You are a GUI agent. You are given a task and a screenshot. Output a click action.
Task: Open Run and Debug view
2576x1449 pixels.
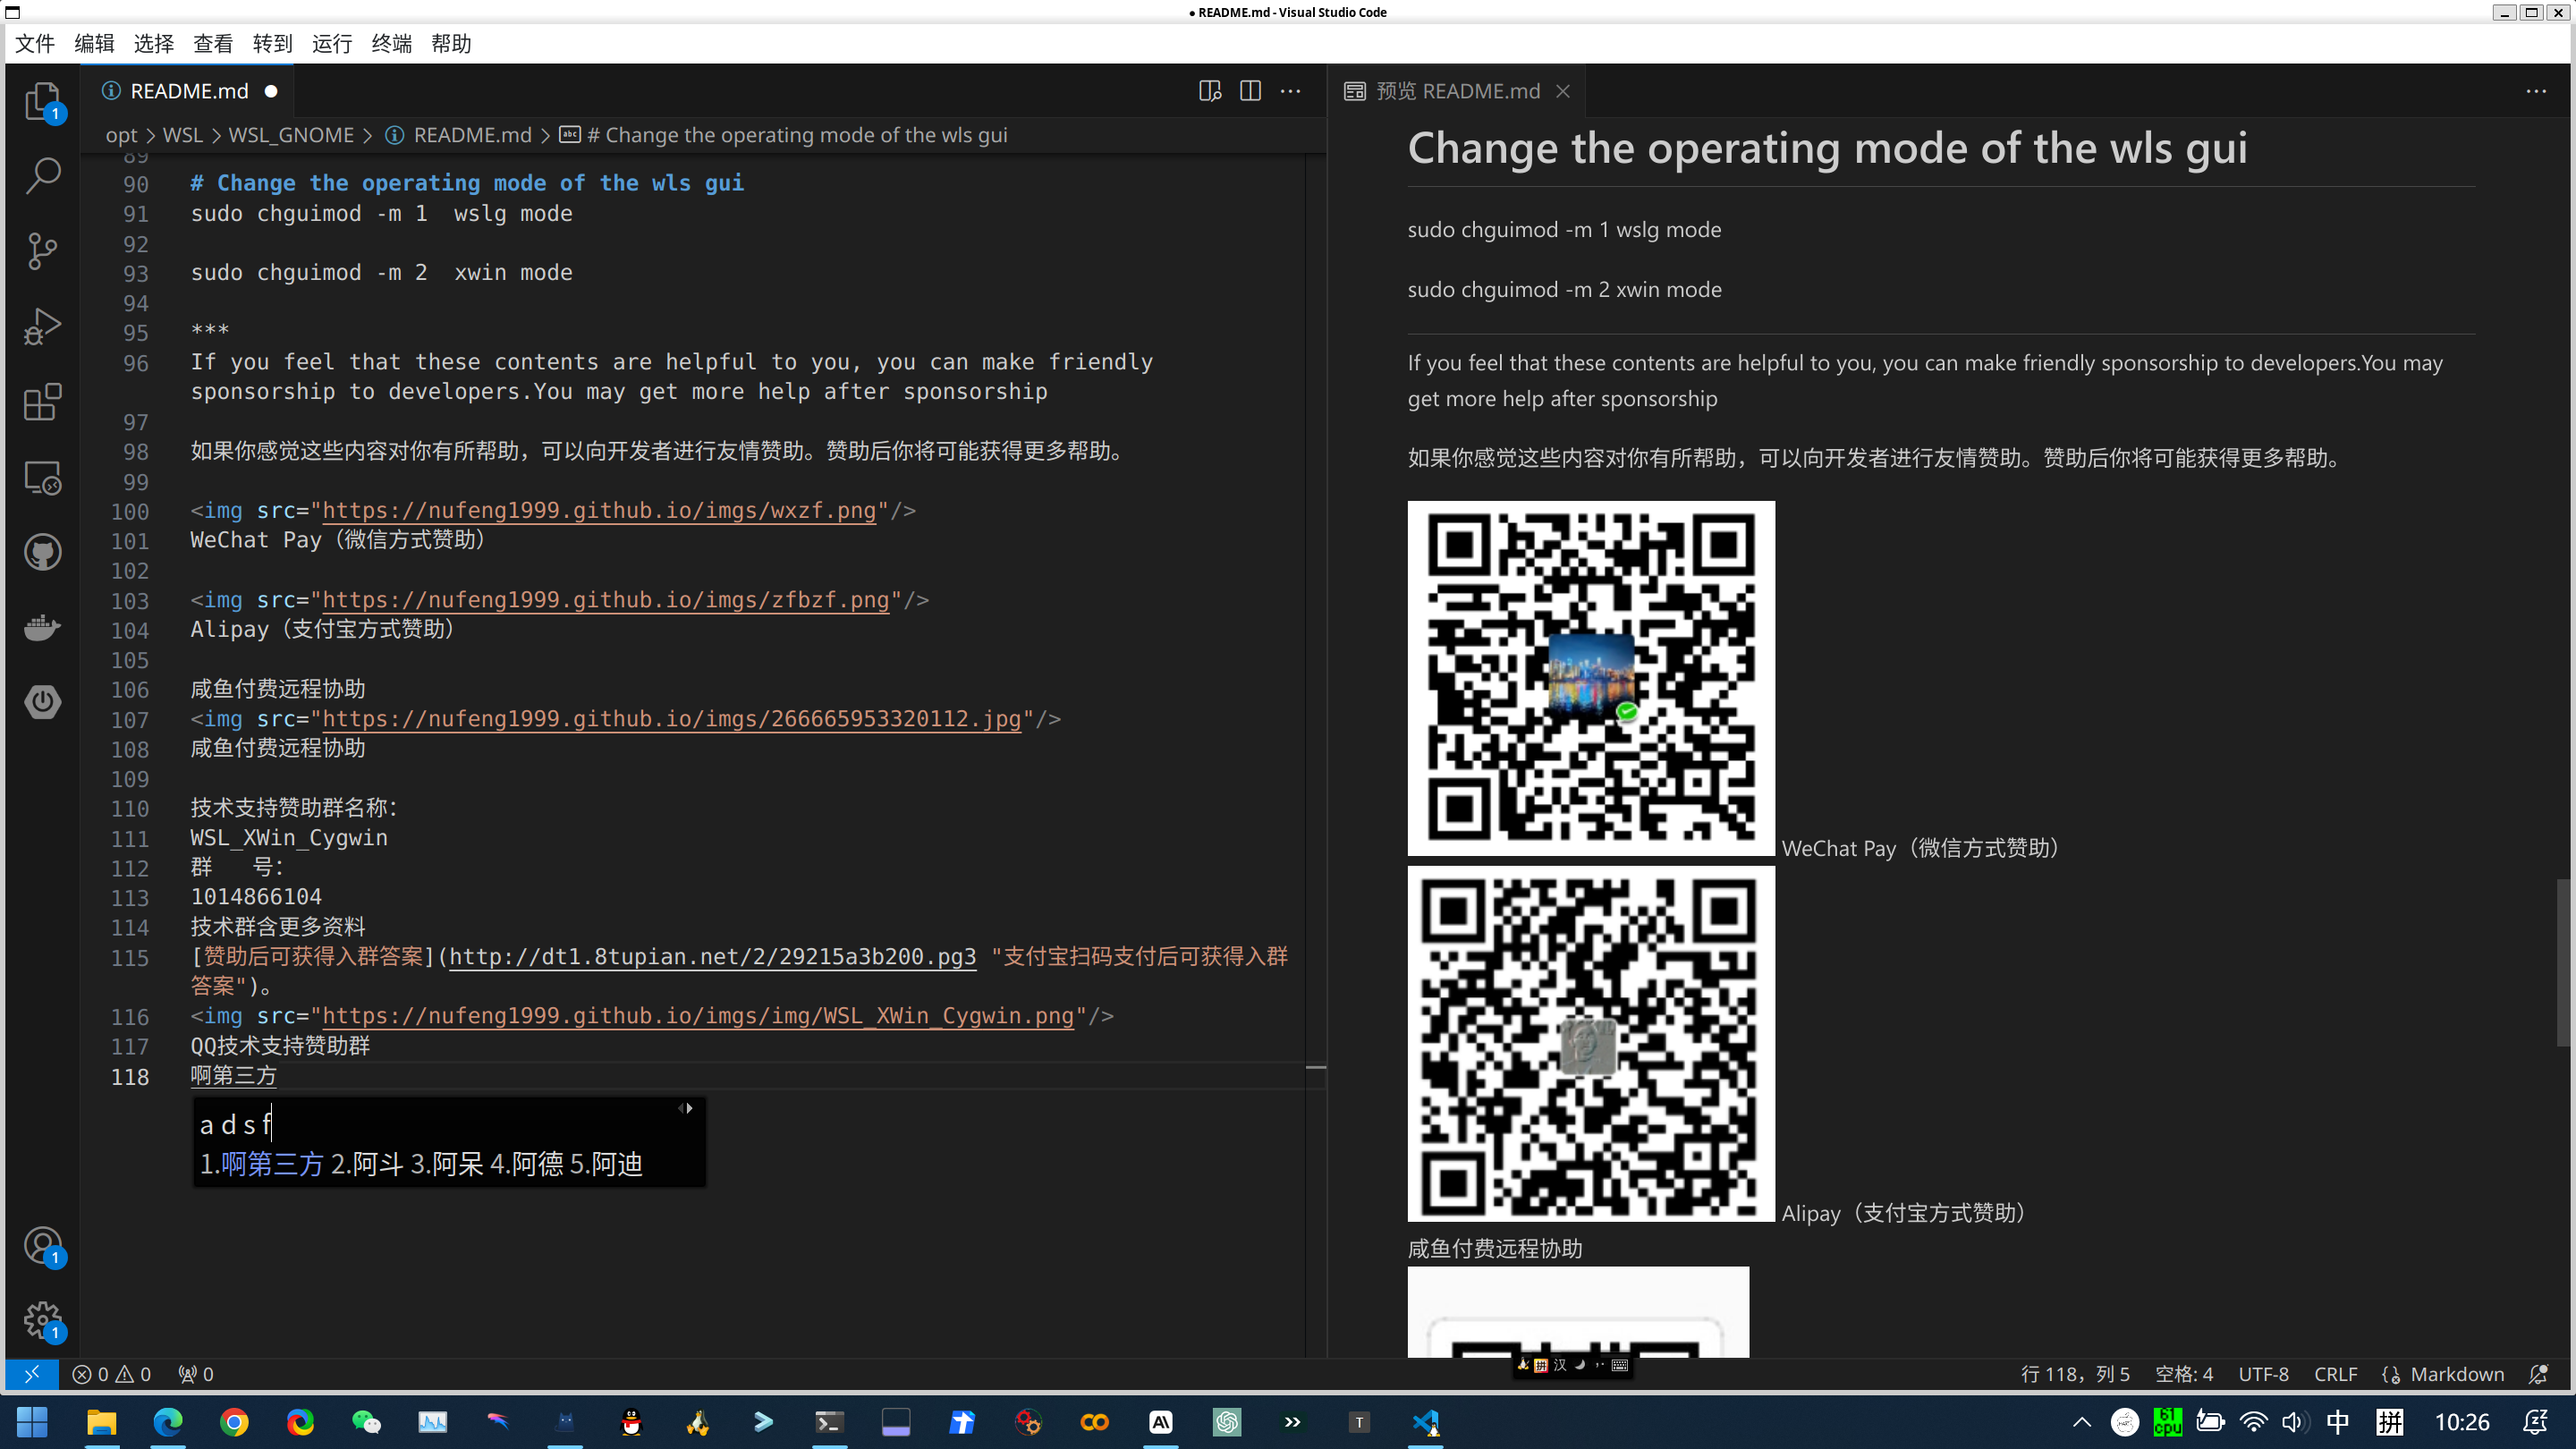pos(42,326)
